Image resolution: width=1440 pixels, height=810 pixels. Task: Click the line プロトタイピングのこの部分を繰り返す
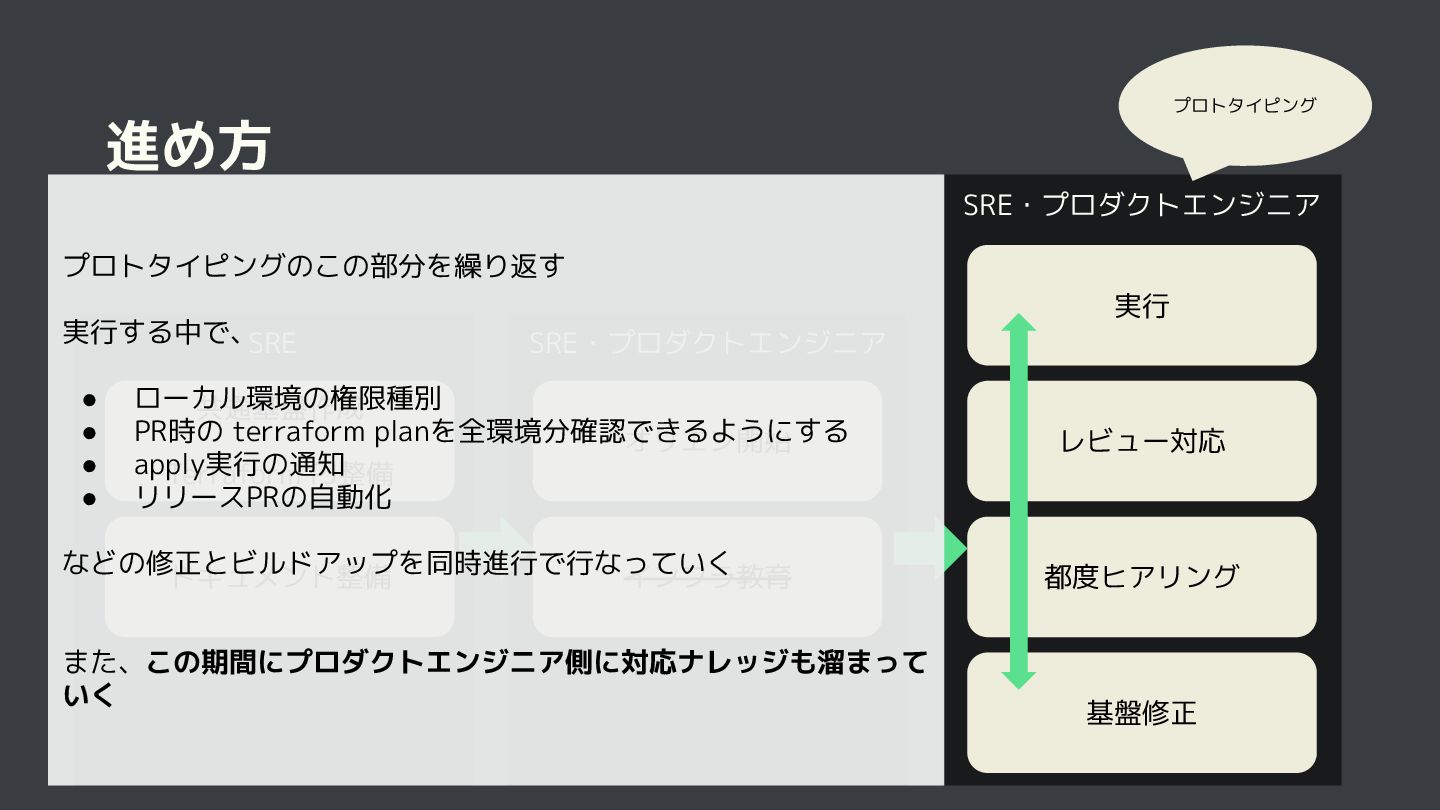(x=314, y=266)
